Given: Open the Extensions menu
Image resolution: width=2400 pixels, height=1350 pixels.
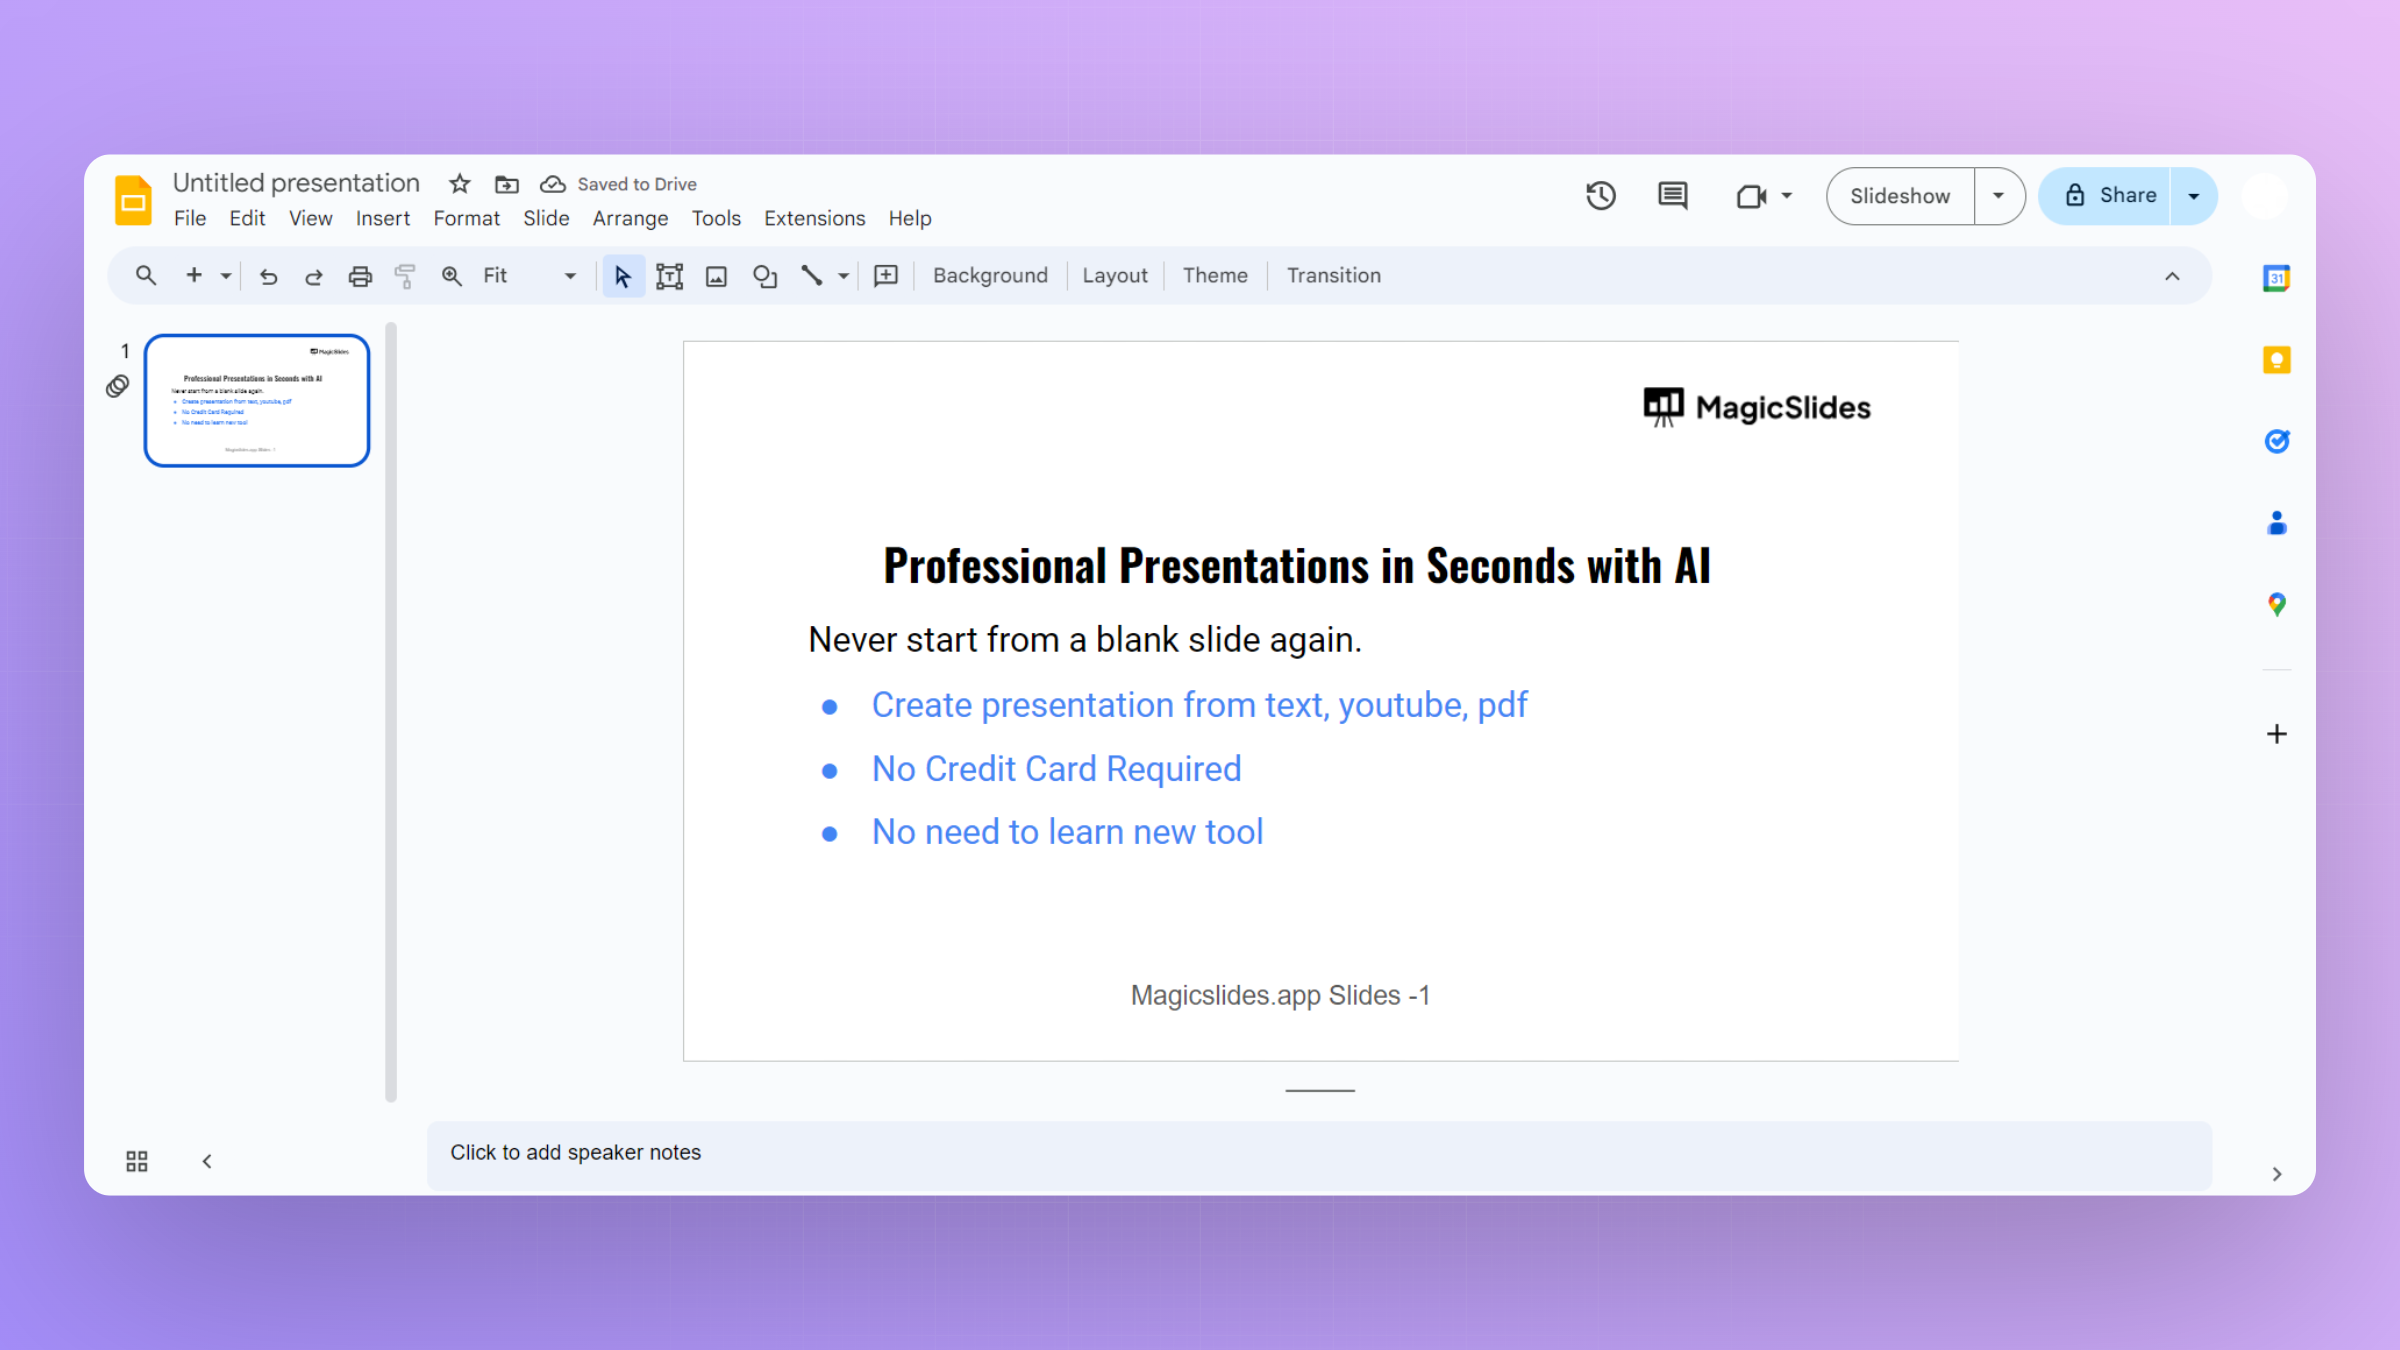Looking at the screenshot, I should (x=814, y=218).
